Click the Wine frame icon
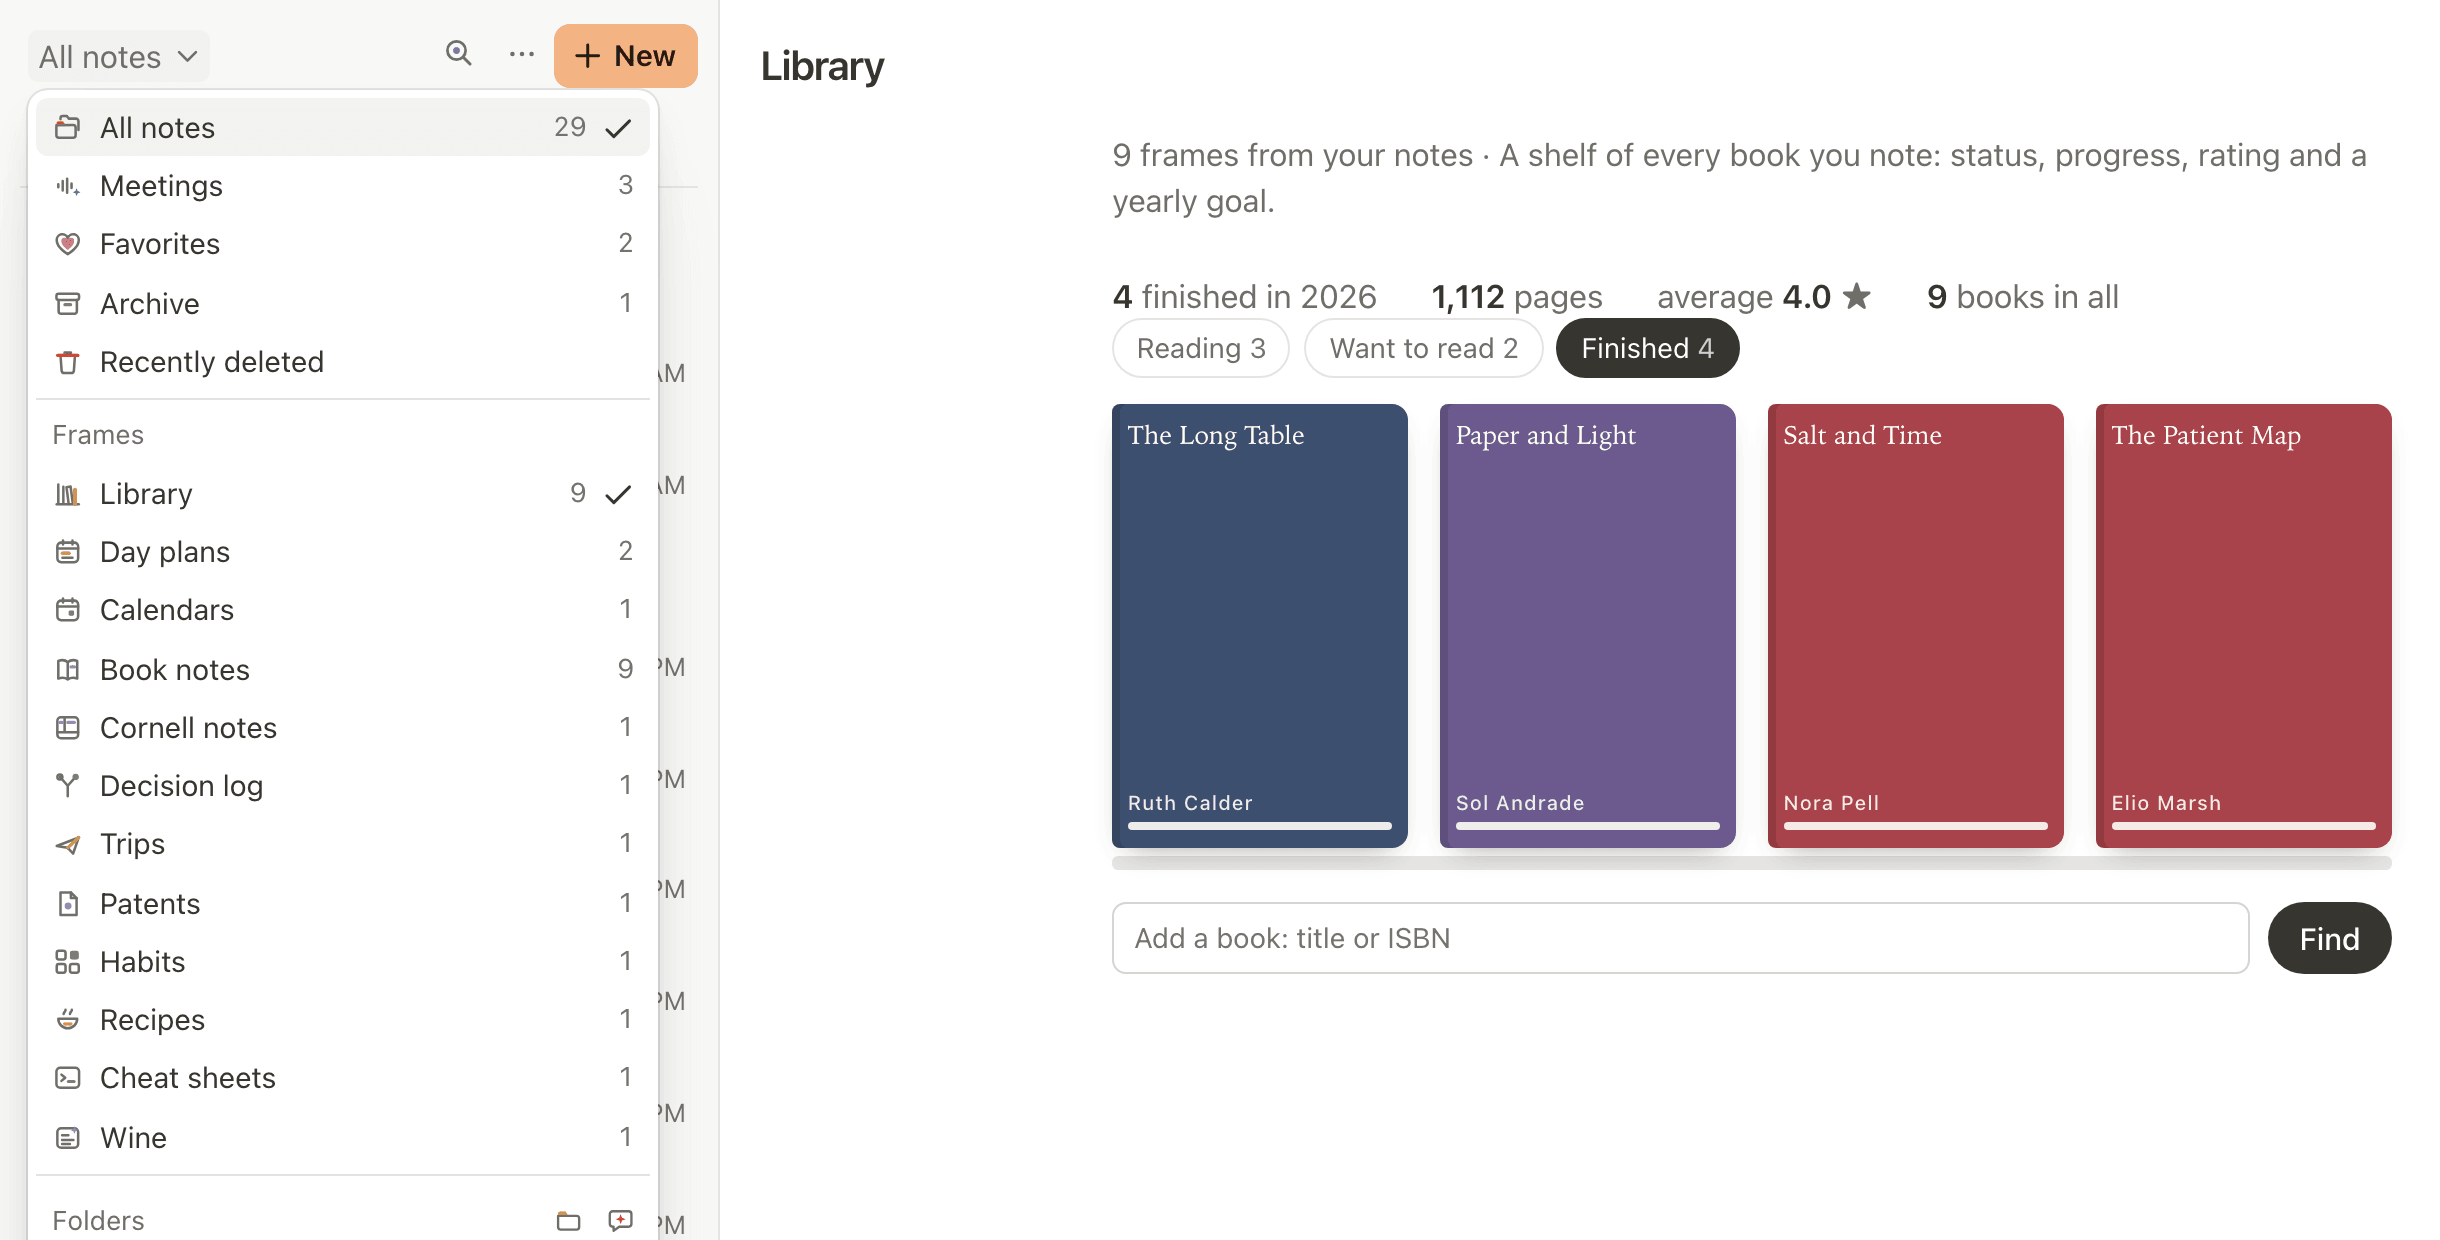 coord(67,1138)
